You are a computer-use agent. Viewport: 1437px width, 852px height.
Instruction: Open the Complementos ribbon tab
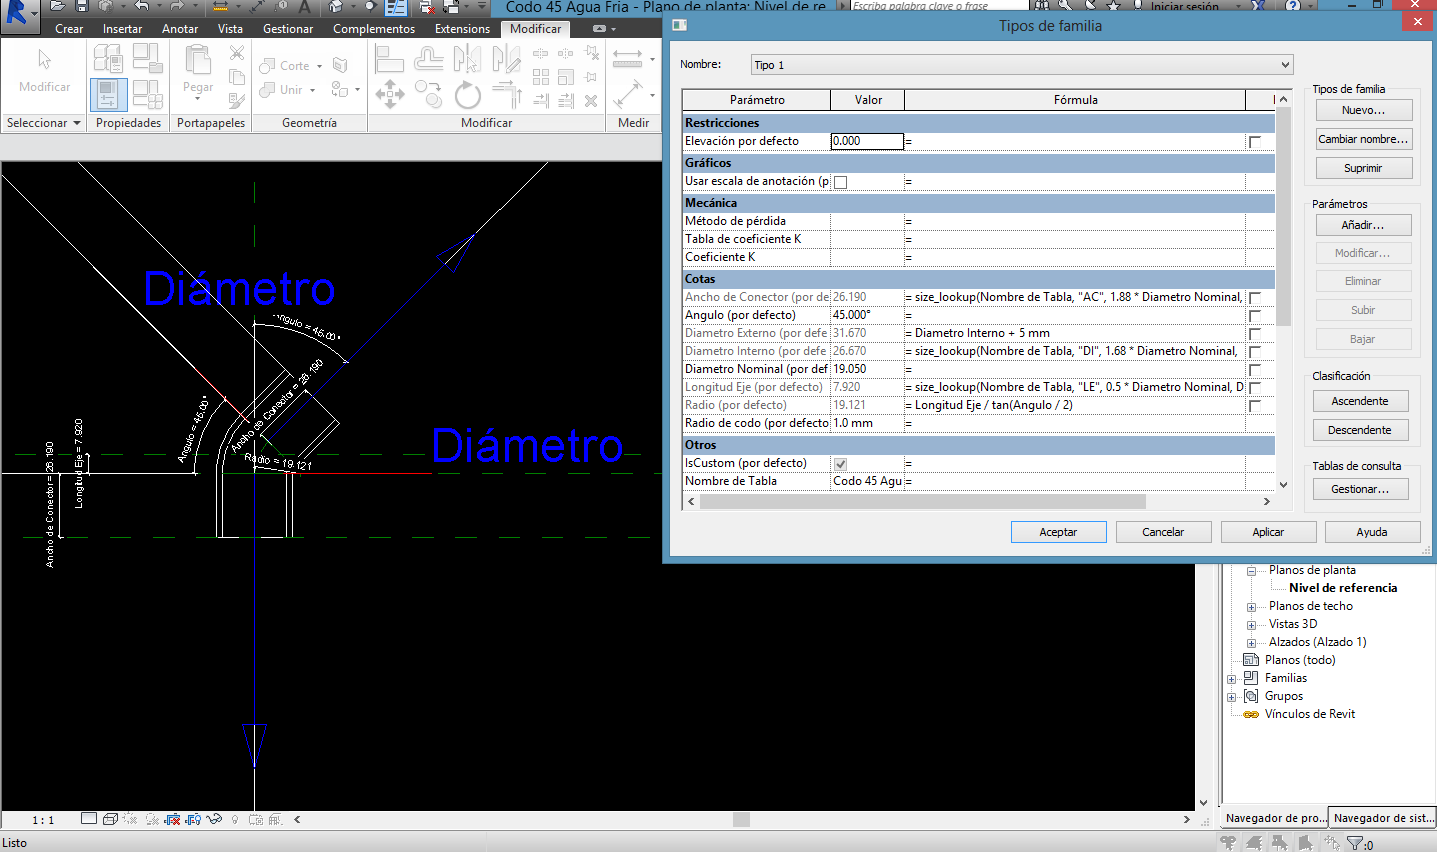point(374,29)
